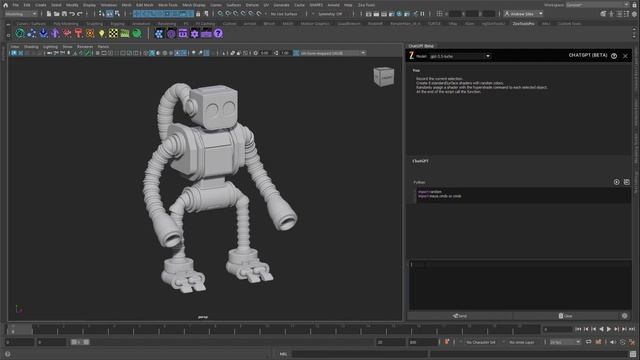Open the File menu
The width and height of the screenshot is (640, 360).
[16, 5]
